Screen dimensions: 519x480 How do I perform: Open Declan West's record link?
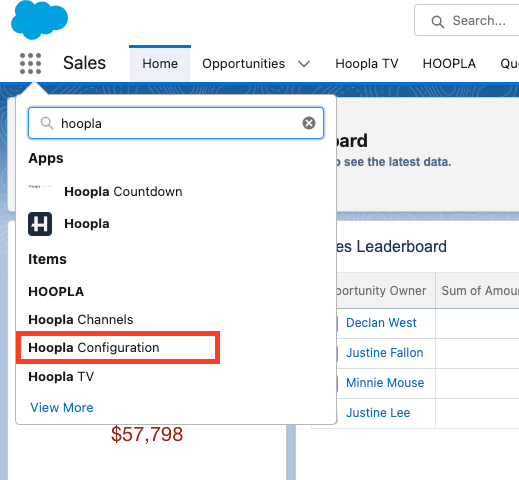[381, 323]
